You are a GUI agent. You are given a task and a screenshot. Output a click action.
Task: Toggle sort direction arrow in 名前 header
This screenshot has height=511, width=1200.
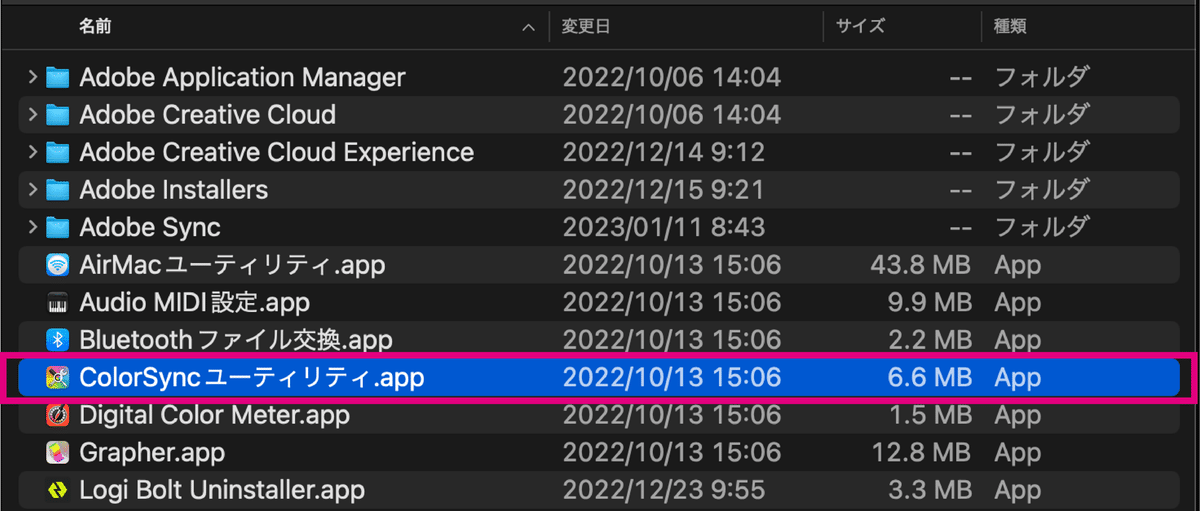coord(528,28)
